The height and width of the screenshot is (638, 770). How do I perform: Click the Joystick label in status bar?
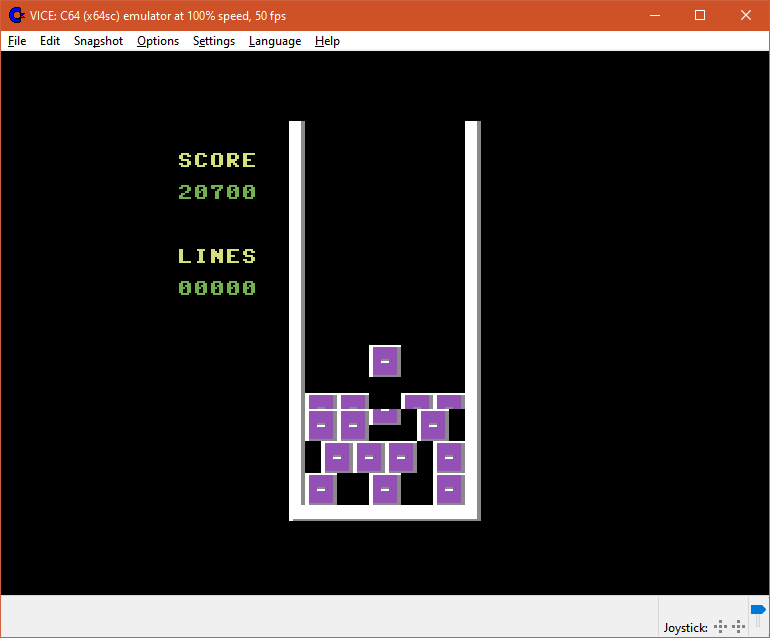click(685, 628)
